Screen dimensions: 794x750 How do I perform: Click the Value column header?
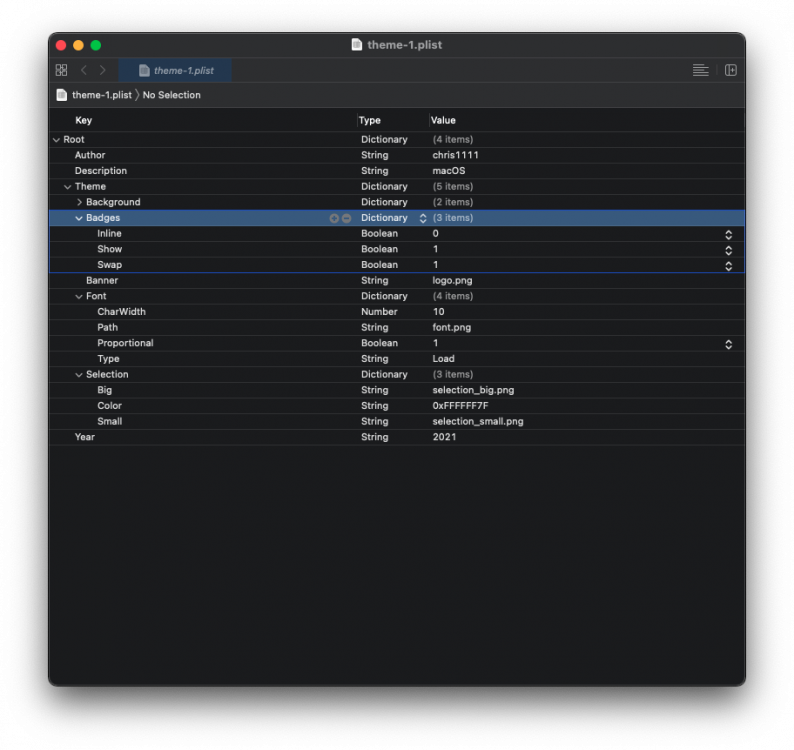(x=443, y=120)
